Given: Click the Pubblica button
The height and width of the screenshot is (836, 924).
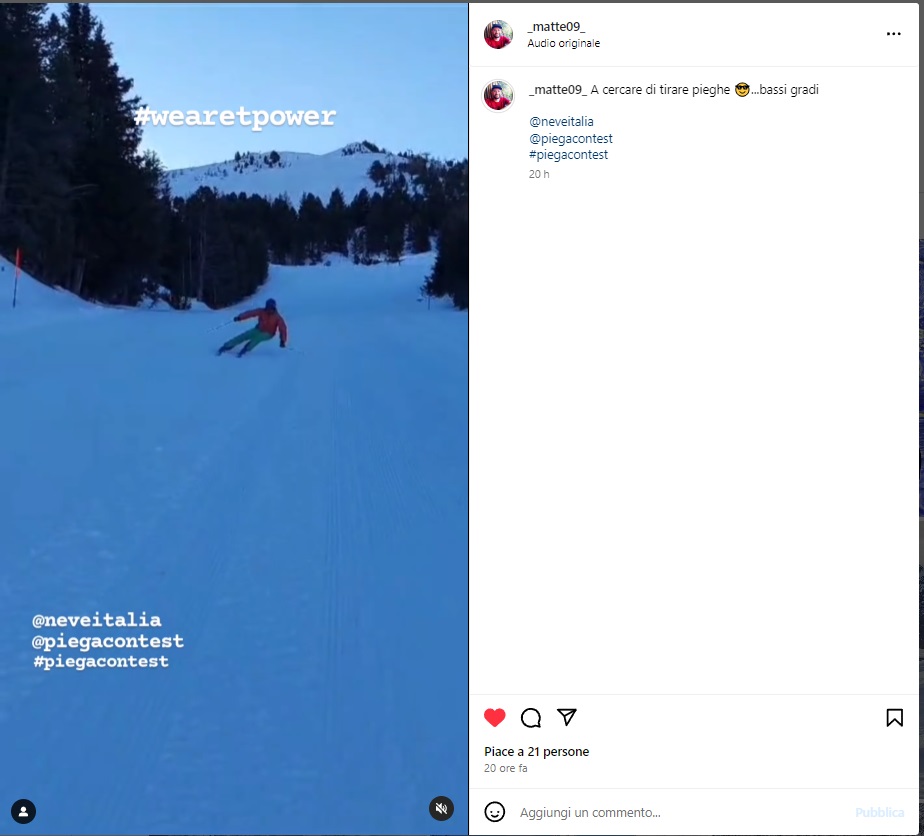Looking at the screenshot, I should 879,812.
